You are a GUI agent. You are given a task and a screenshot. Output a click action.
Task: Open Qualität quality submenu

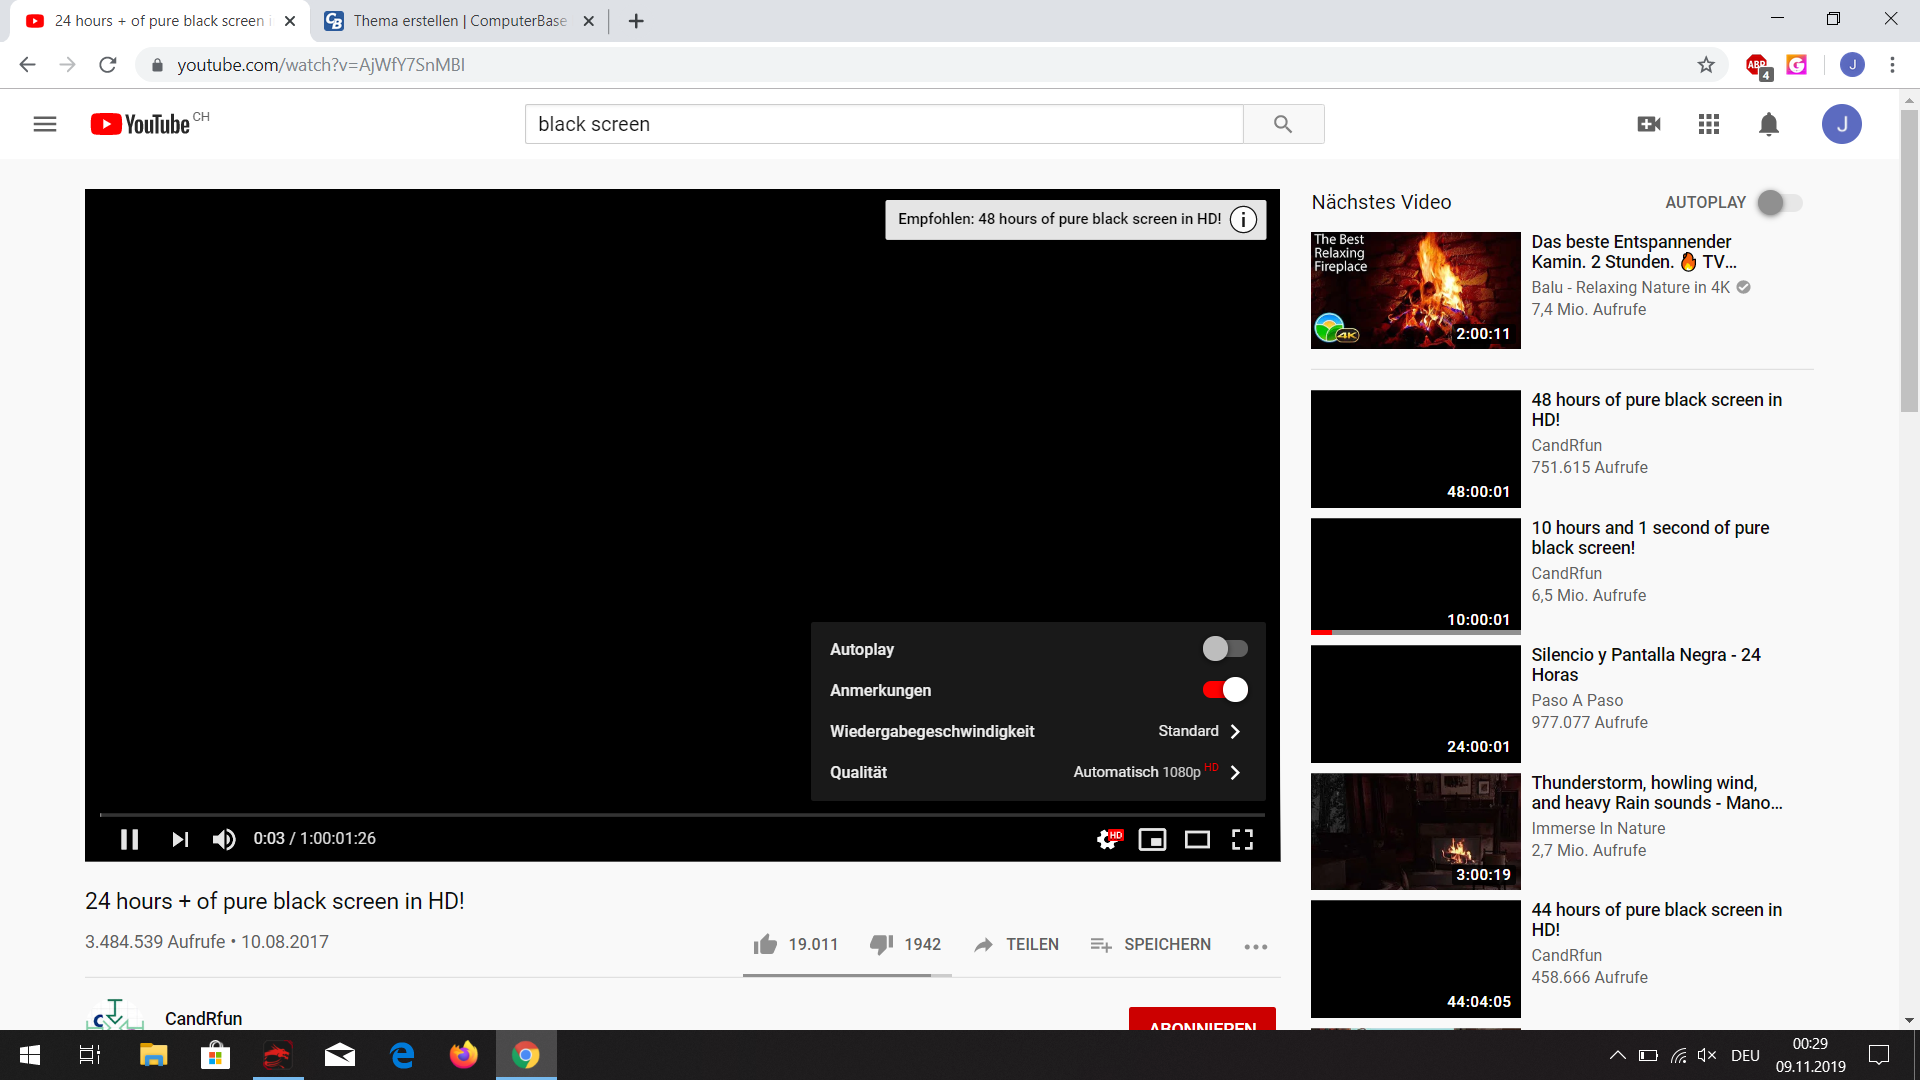(x=1037, y=772)
